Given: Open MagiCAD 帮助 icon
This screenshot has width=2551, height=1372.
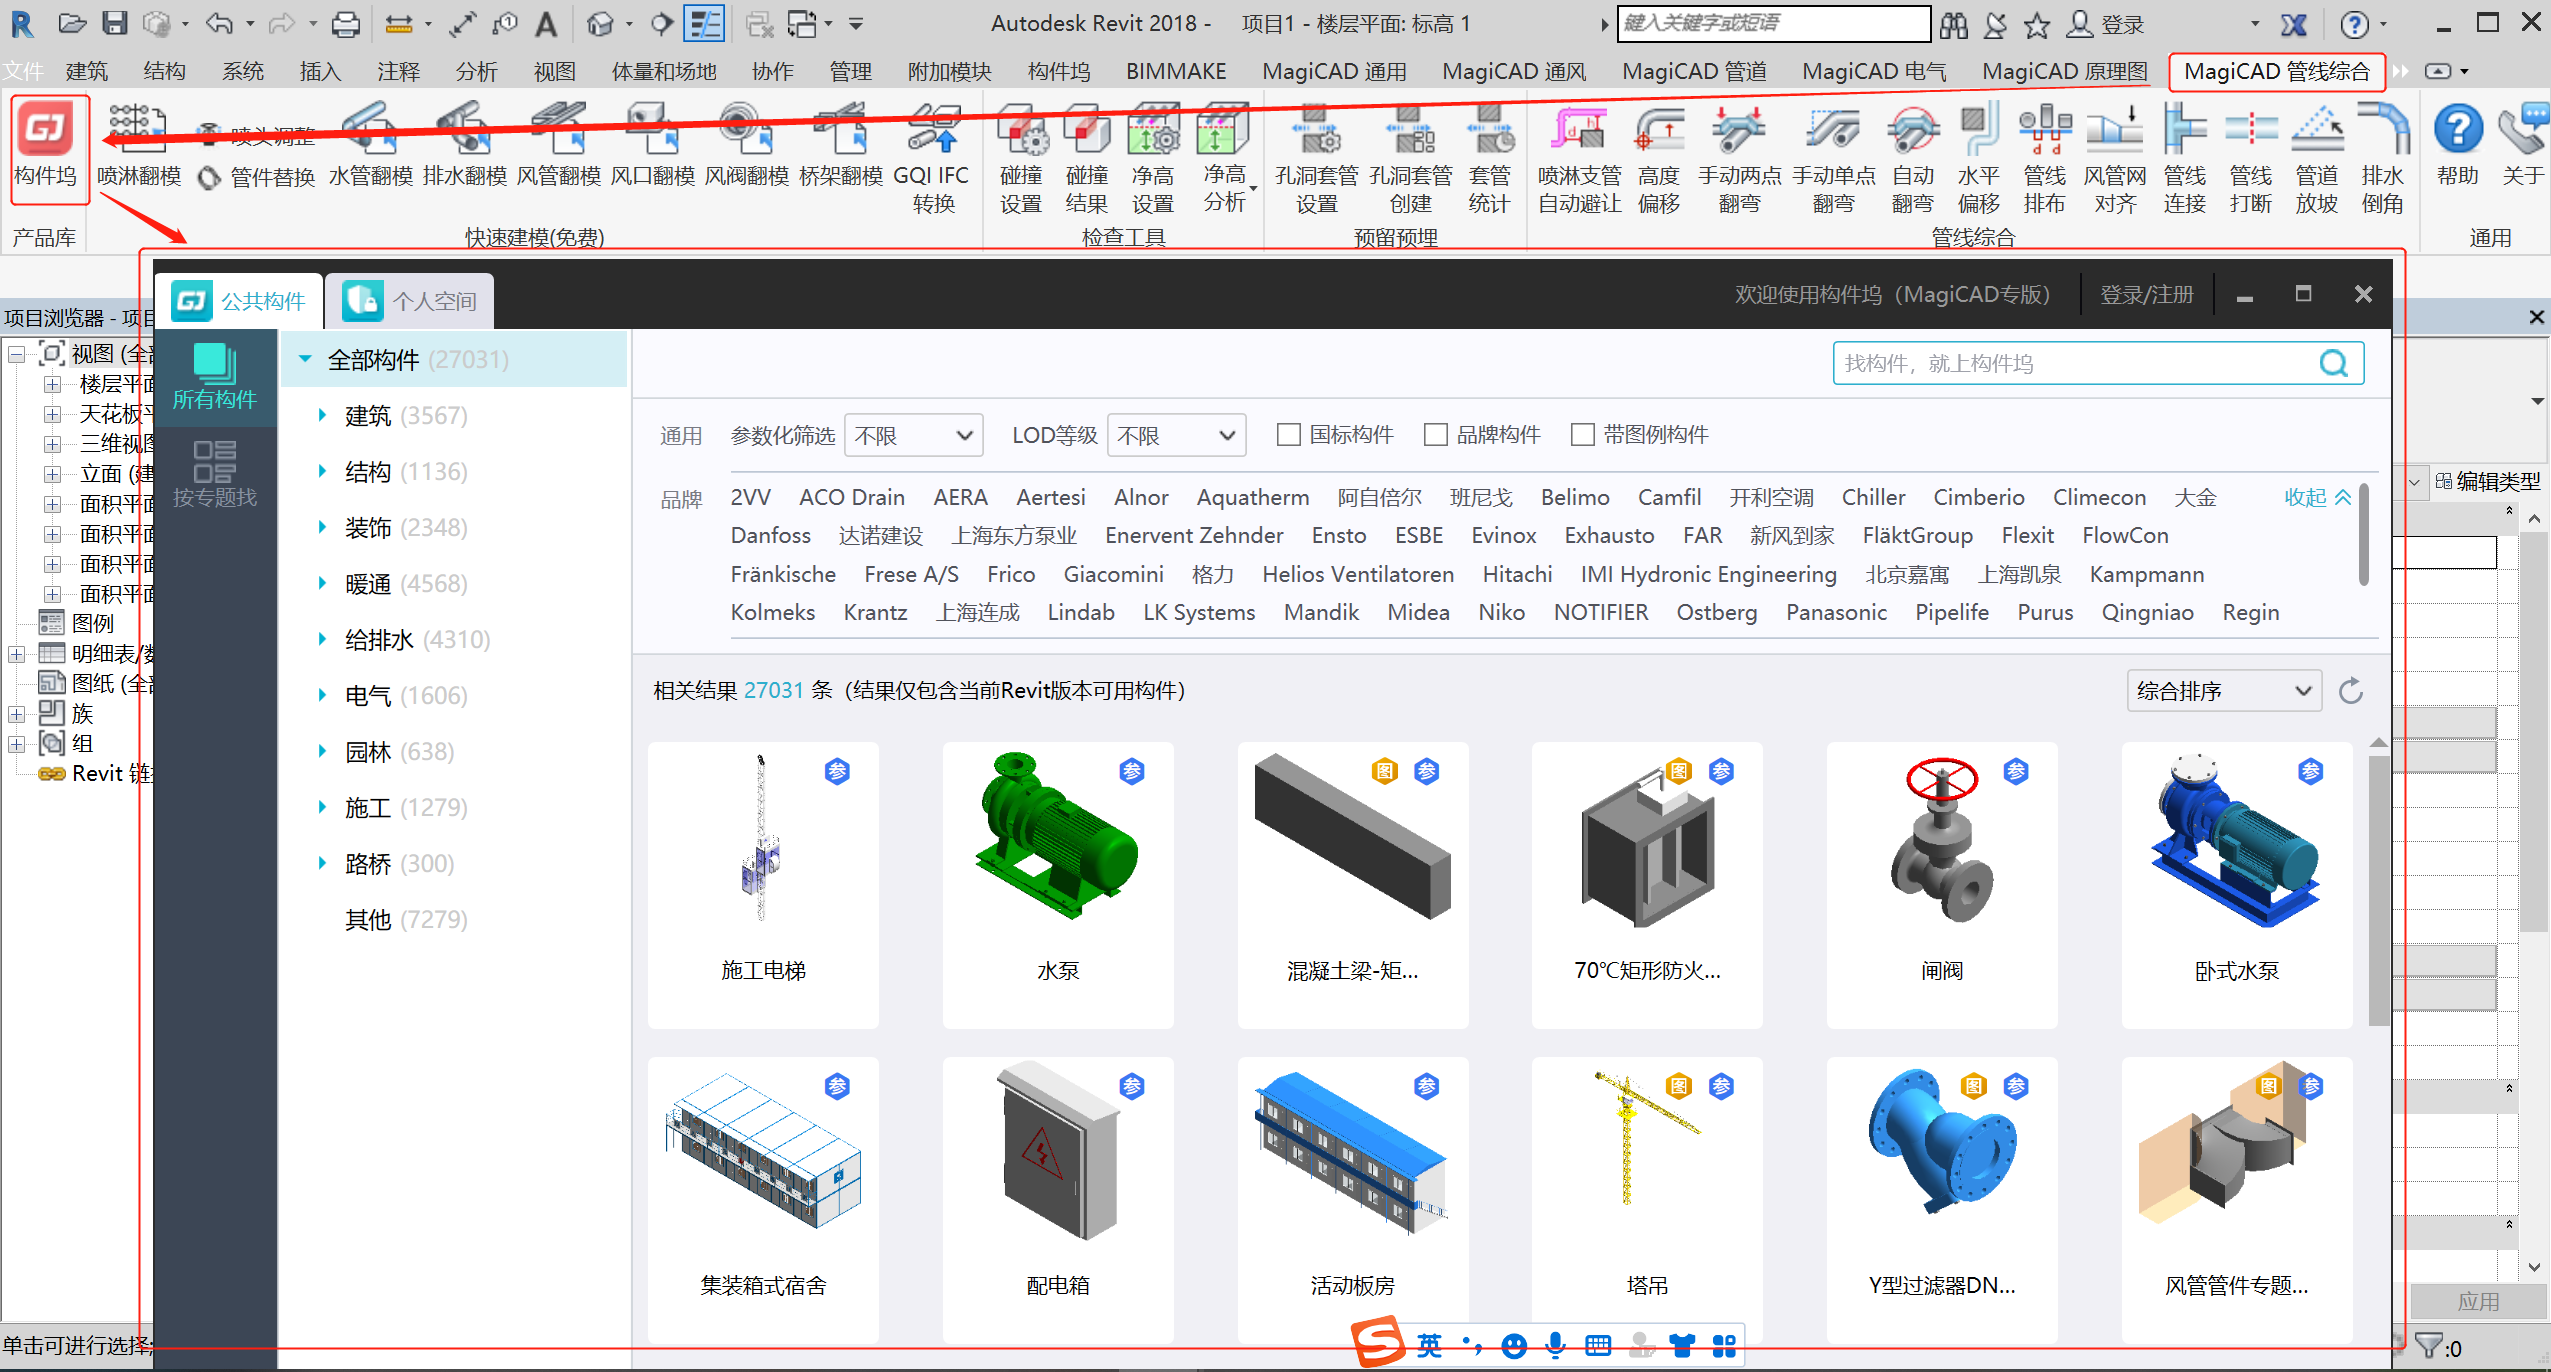Looking at the screenshot, I should click(x=2457, y=146).
